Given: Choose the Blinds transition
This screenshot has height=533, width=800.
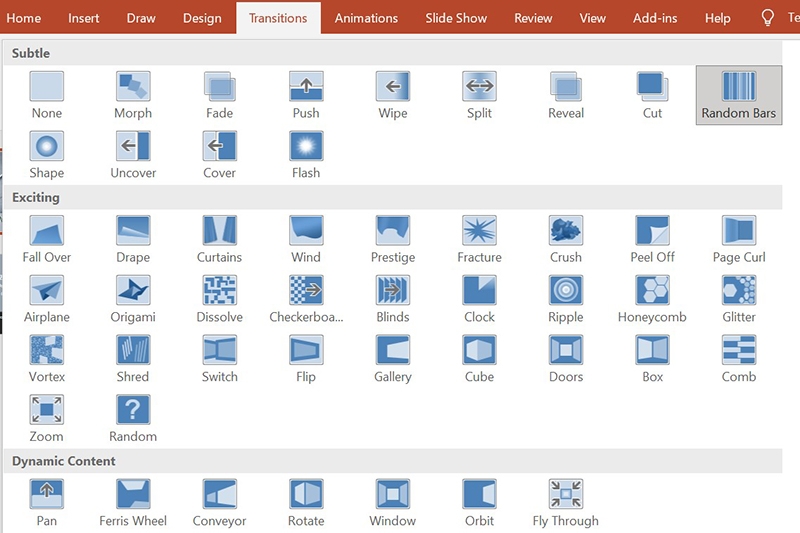Looking at the screenshot, I should click(x=393, y=299).
